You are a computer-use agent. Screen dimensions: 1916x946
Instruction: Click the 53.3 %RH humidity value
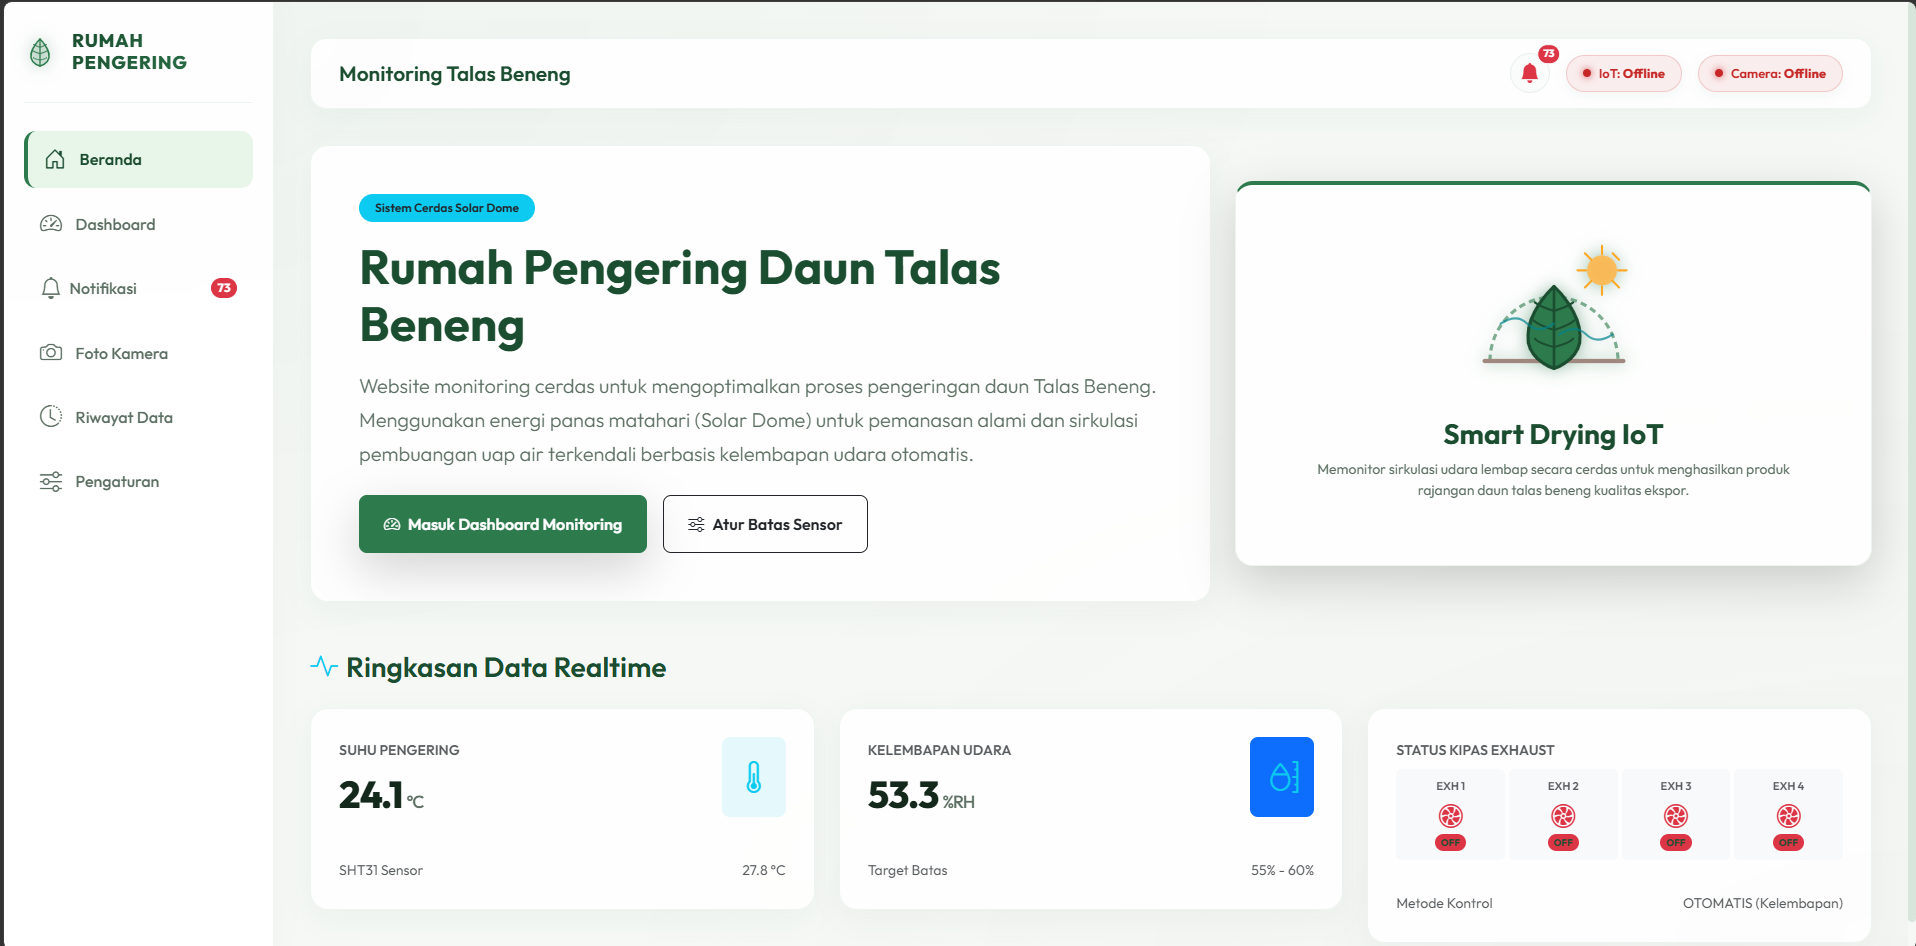coord(921,796)
